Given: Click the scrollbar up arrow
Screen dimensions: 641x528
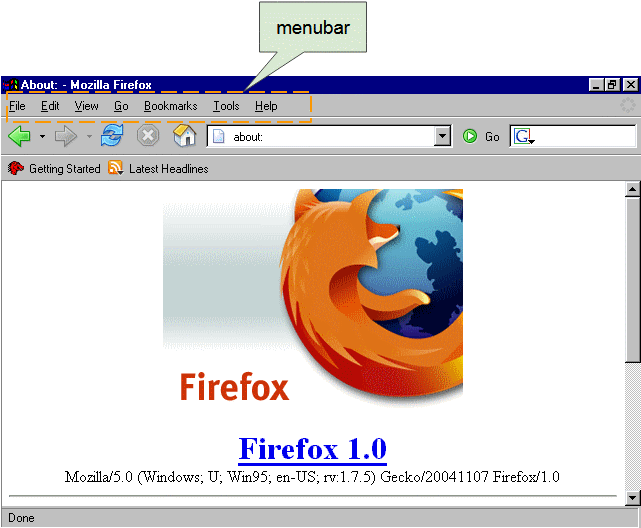Looking at the screenshot, I should tap(632, 189).
